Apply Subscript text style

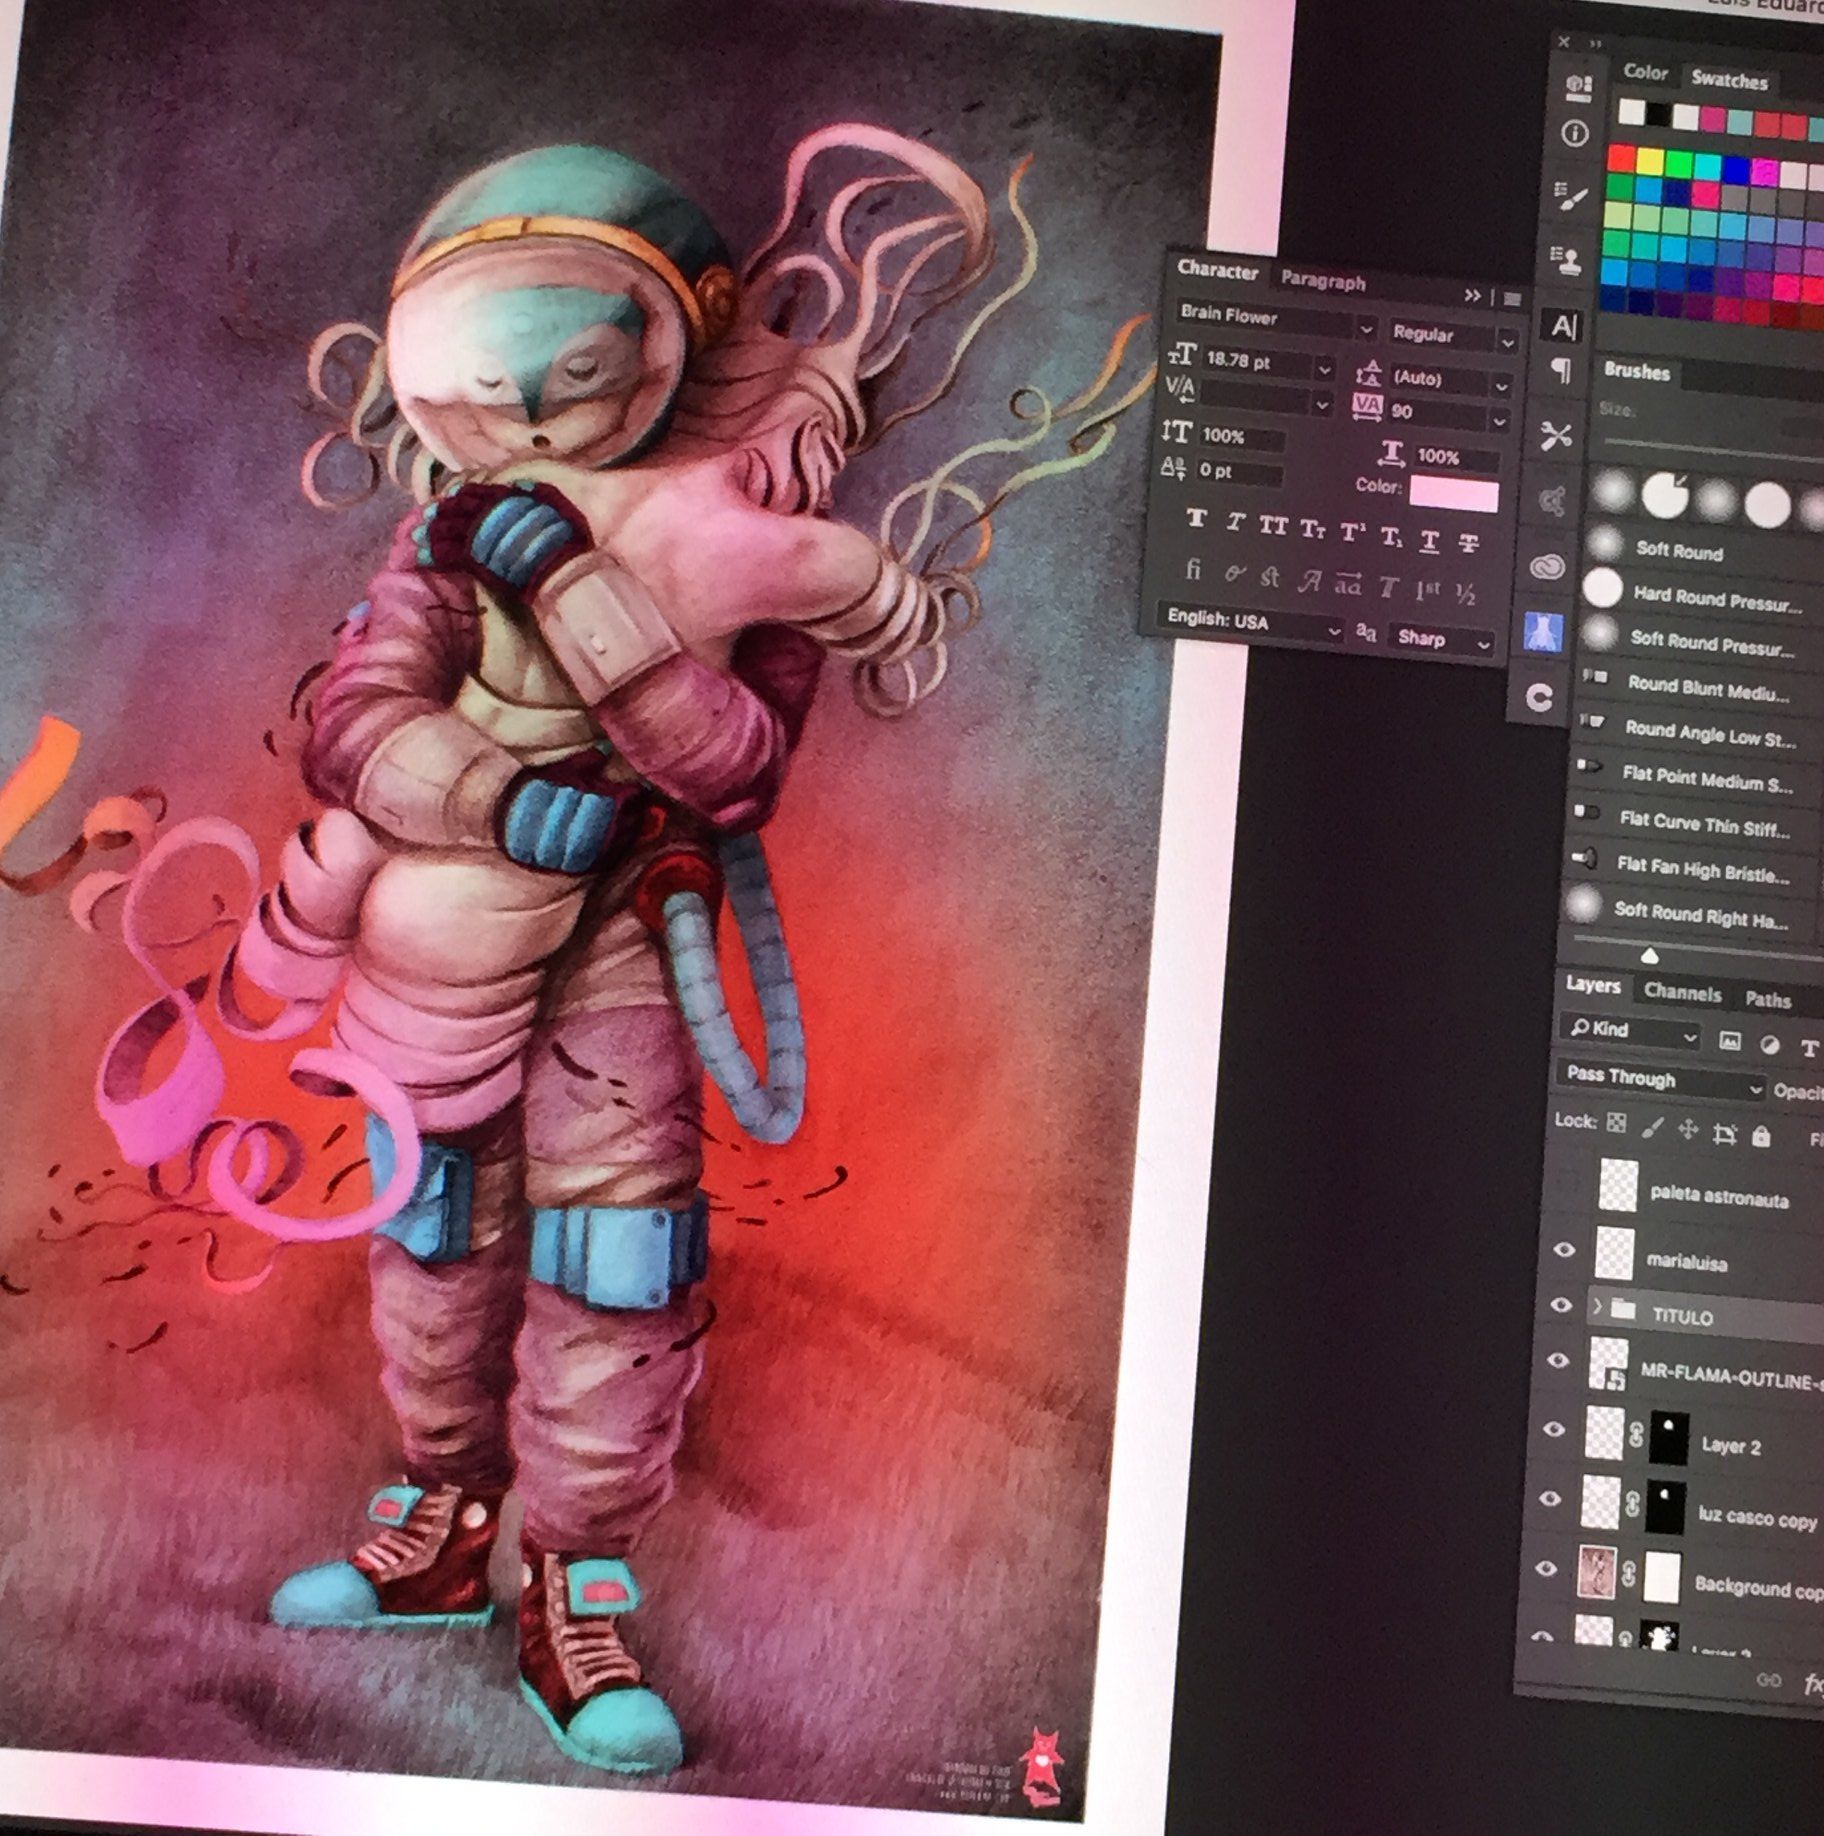coord(1391,537)
